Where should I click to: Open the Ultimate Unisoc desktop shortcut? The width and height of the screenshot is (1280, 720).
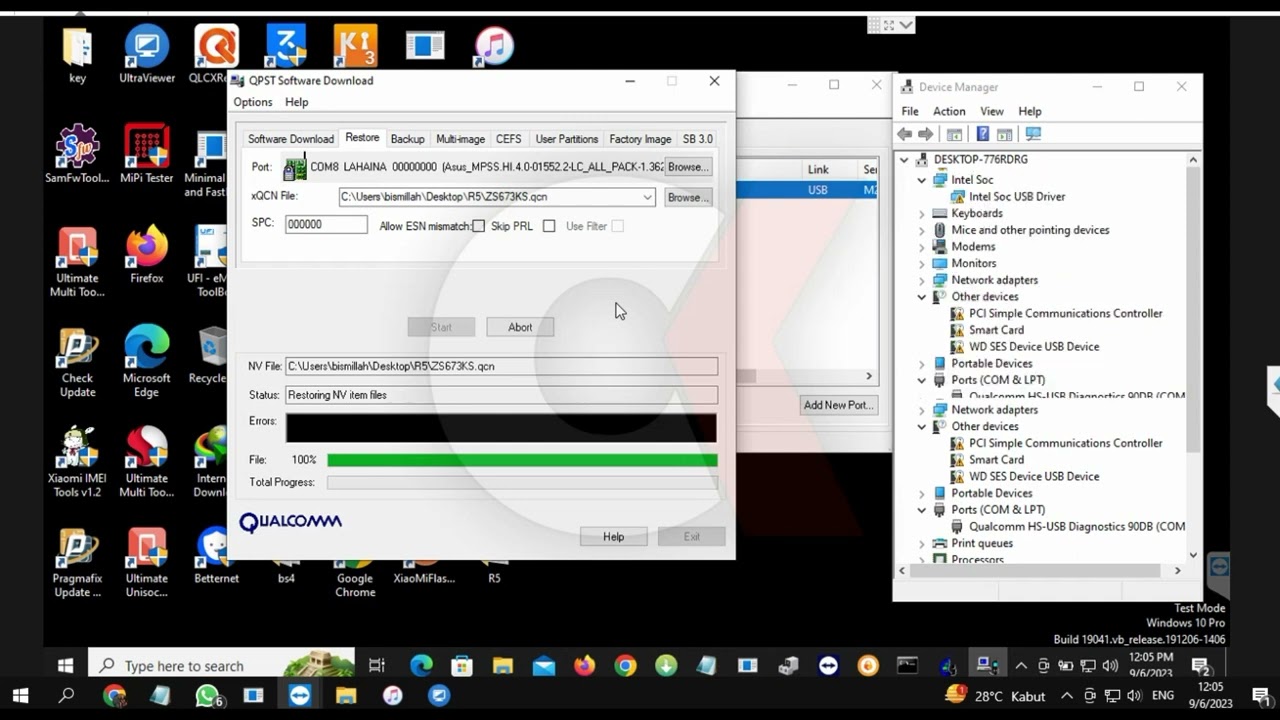coord(147,563)
